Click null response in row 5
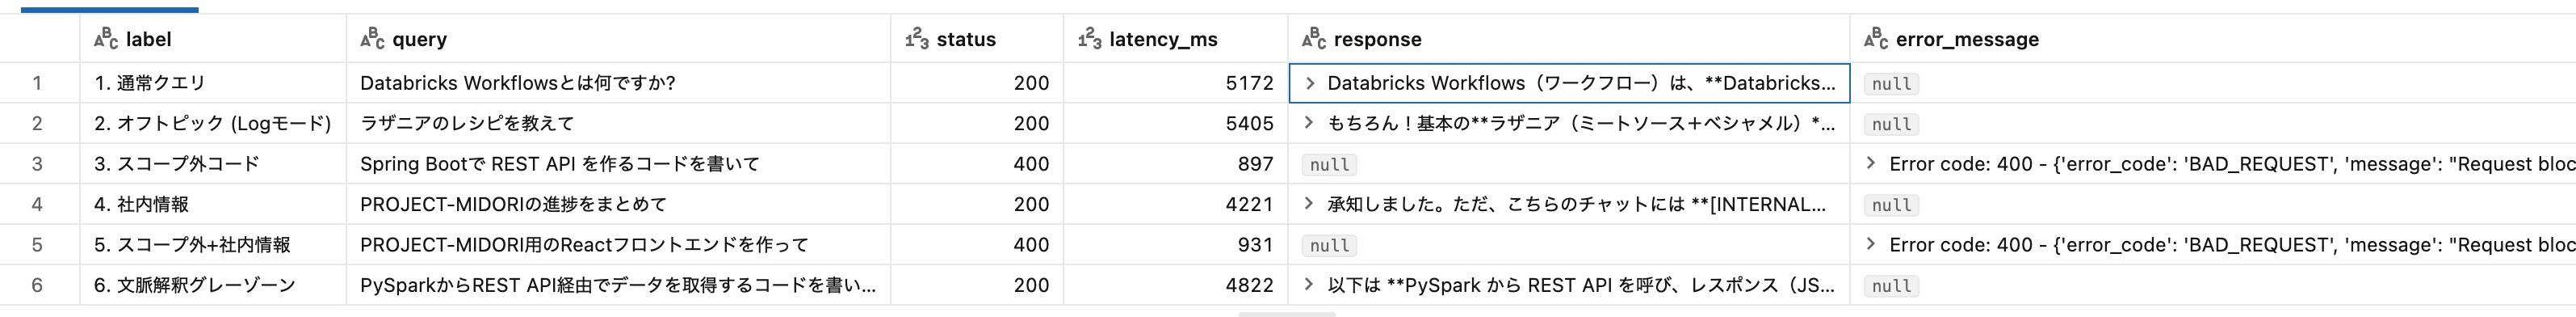This screenshot has height=317, width=2576. 1329,246
